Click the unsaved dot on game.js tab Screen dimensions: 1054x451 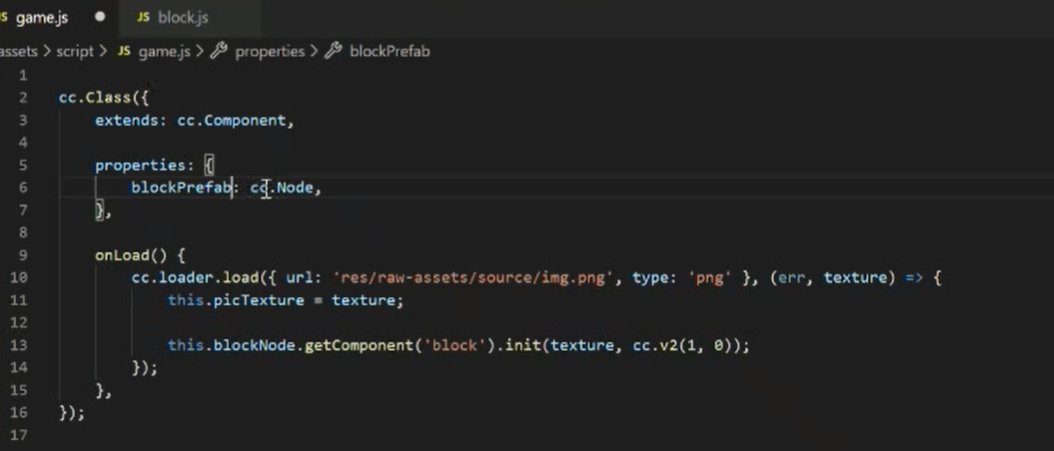click(99, 18)
